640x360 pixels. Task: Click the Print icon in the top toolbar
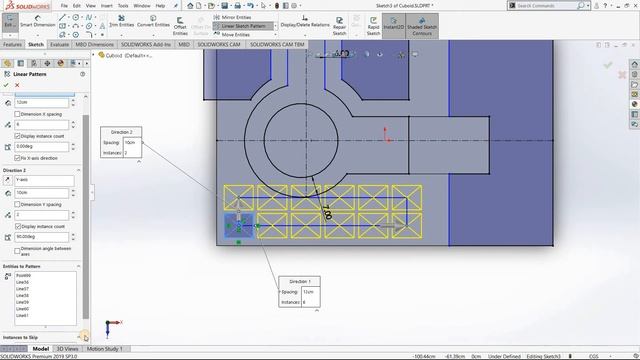(x=238, y=6)
